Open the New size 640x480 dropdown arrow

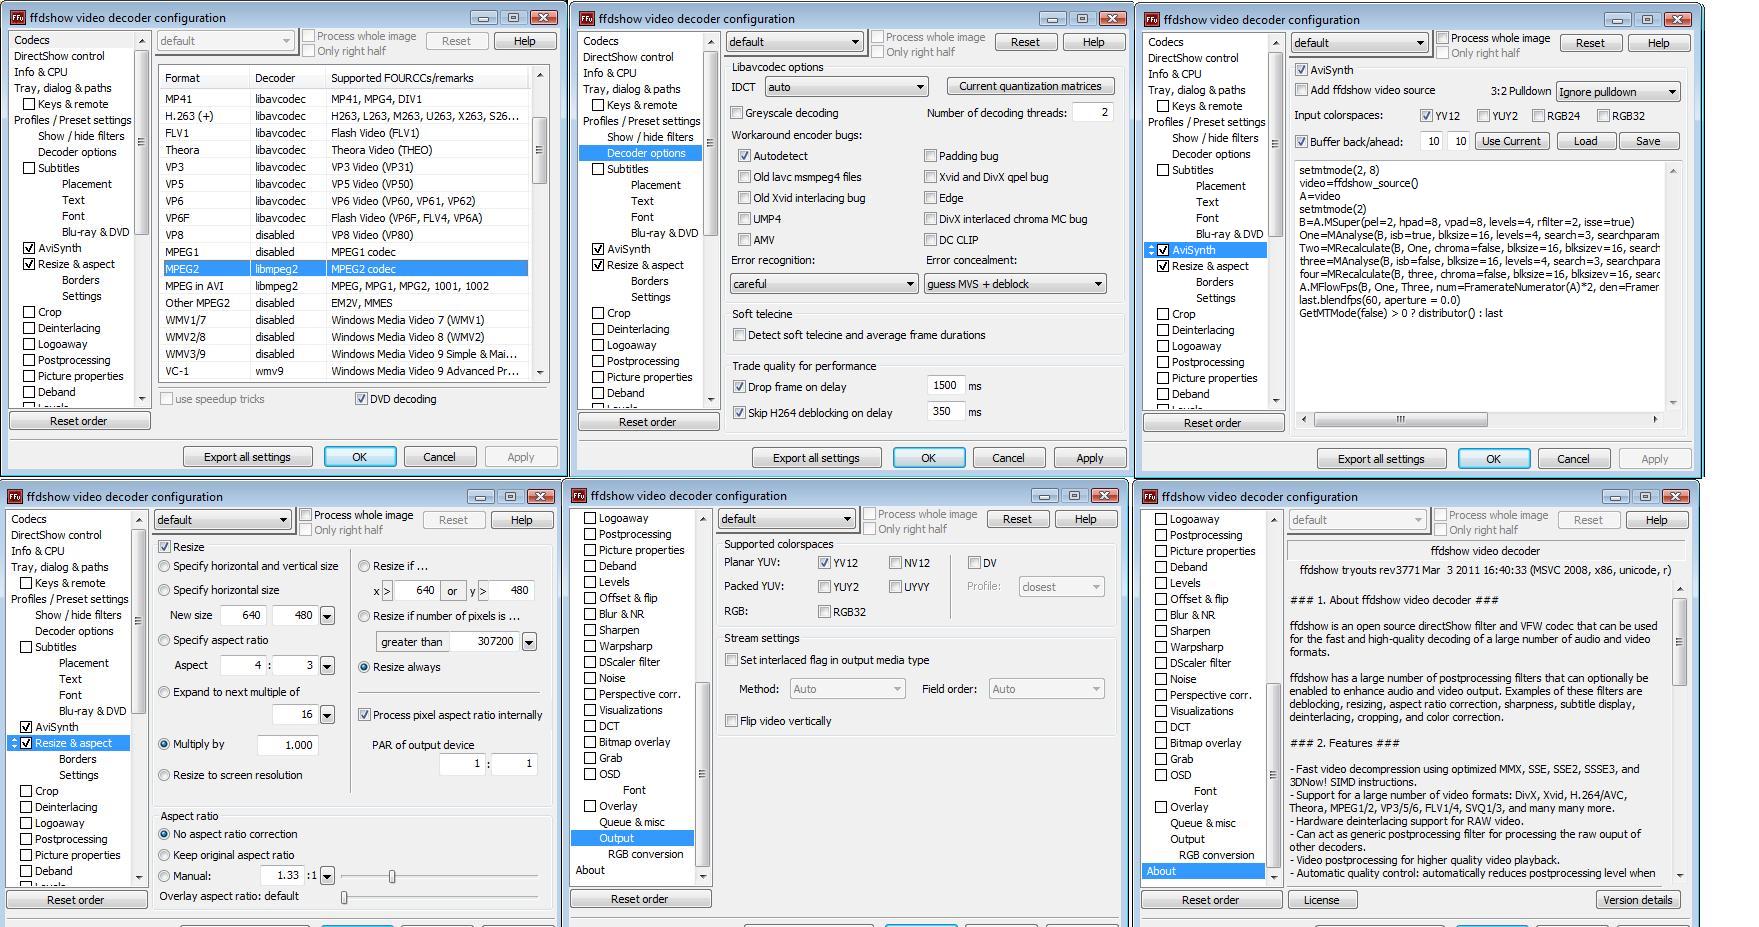tap(327, 616)
